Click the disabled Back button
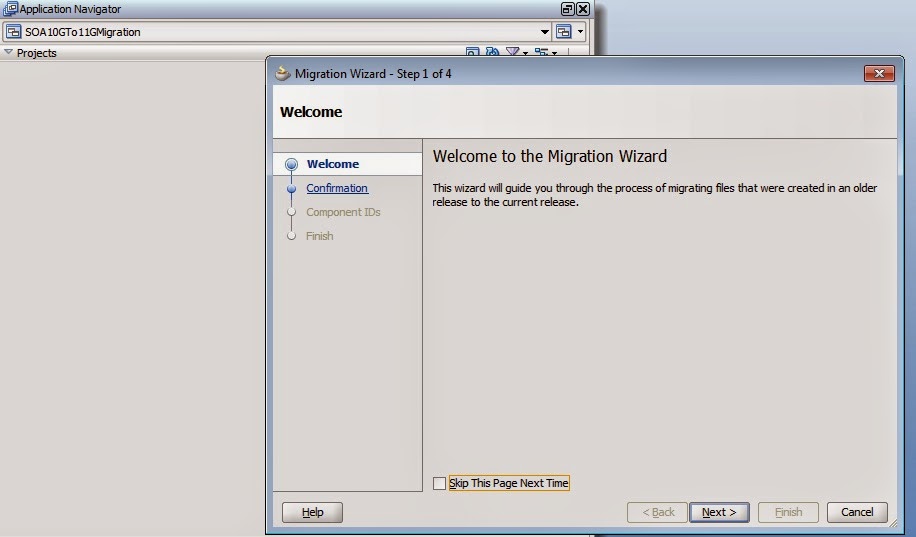Viewport: 916px width, 537px height. (657, 512)
